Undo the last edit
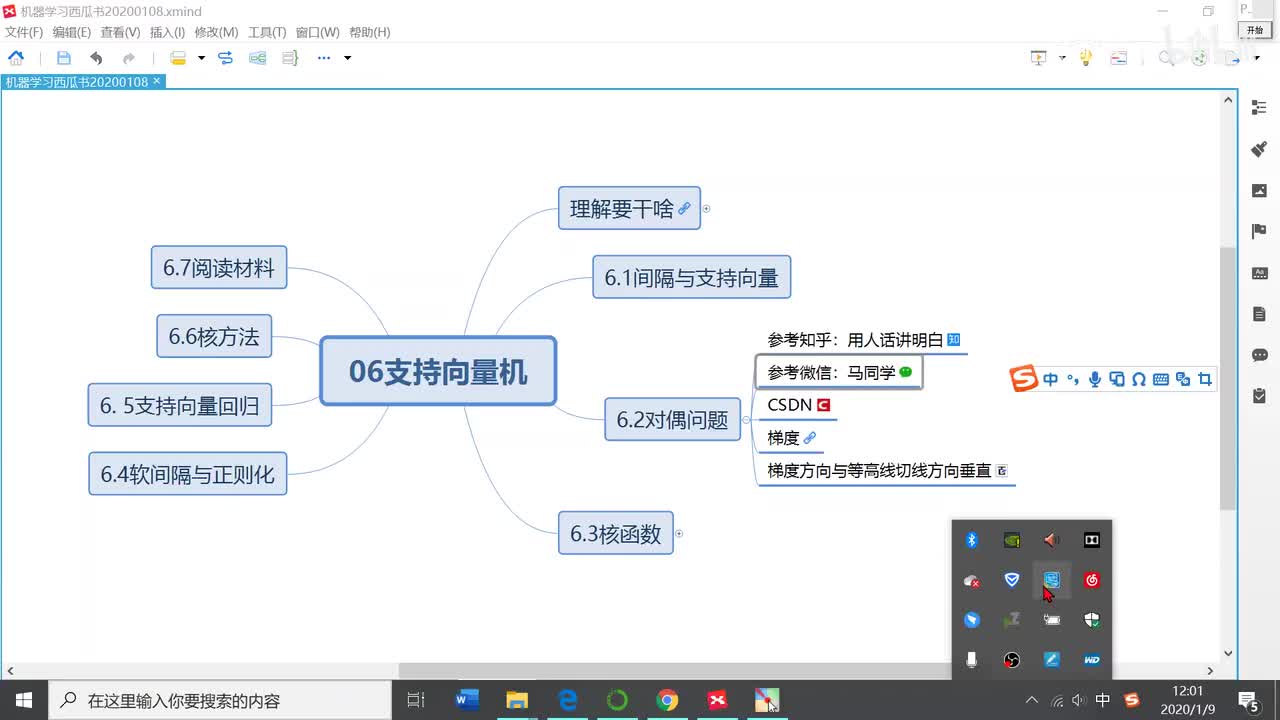 tap(96, 58)
